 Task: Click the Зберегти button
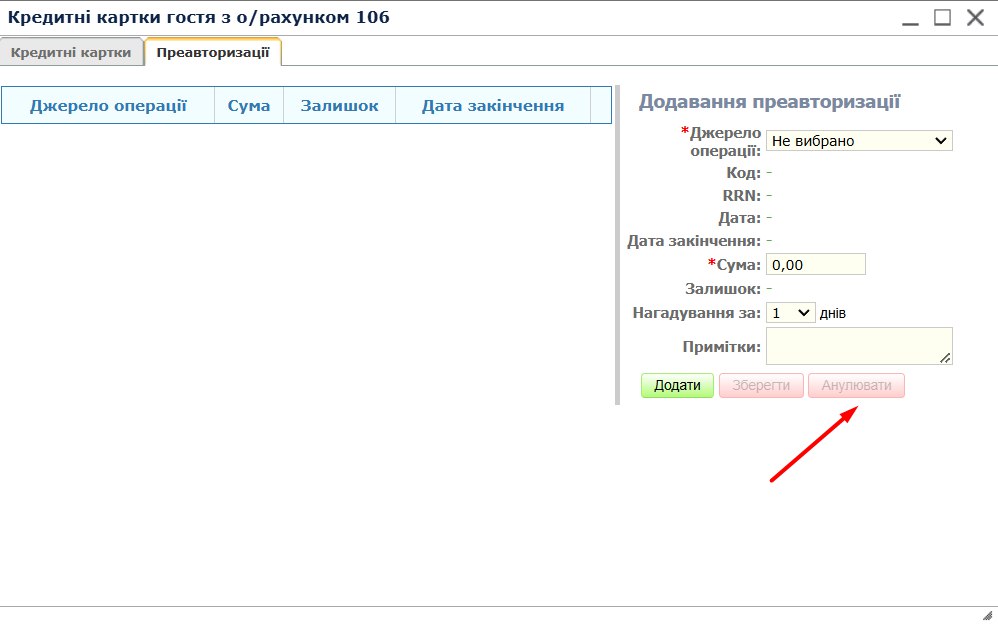pos(761,386)
